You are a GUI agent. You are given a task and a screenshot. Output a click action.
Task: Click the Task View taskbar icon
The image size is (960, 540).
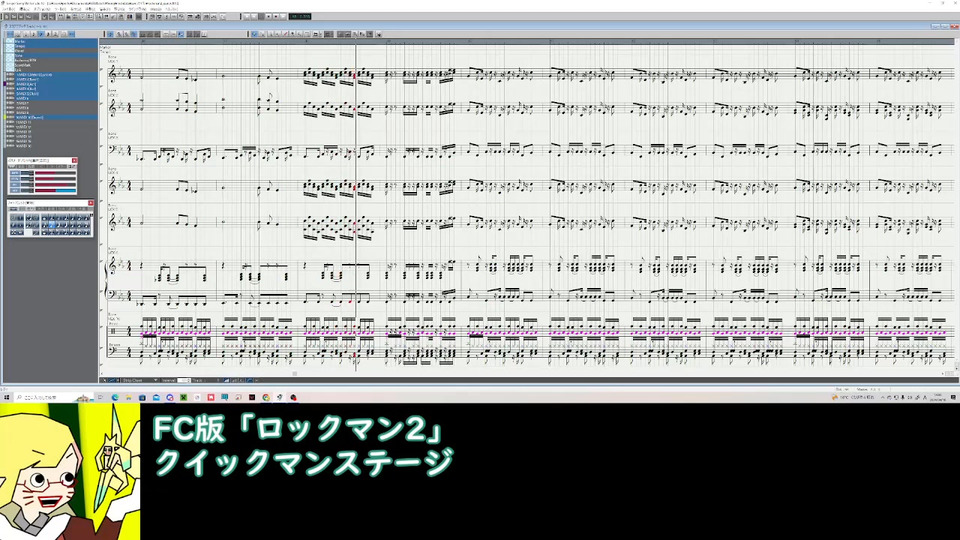point(100,397)
